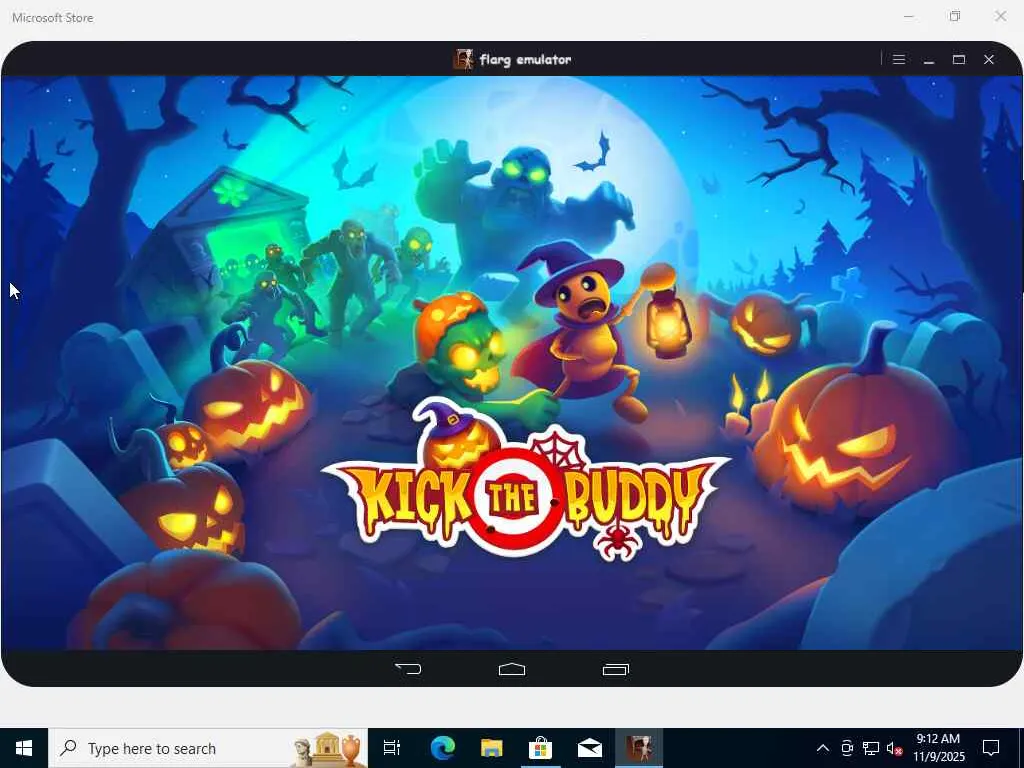Screen dimensions: 1024x768
Task: Tap the Android recent apps button
Action: [x=615, y=669]
